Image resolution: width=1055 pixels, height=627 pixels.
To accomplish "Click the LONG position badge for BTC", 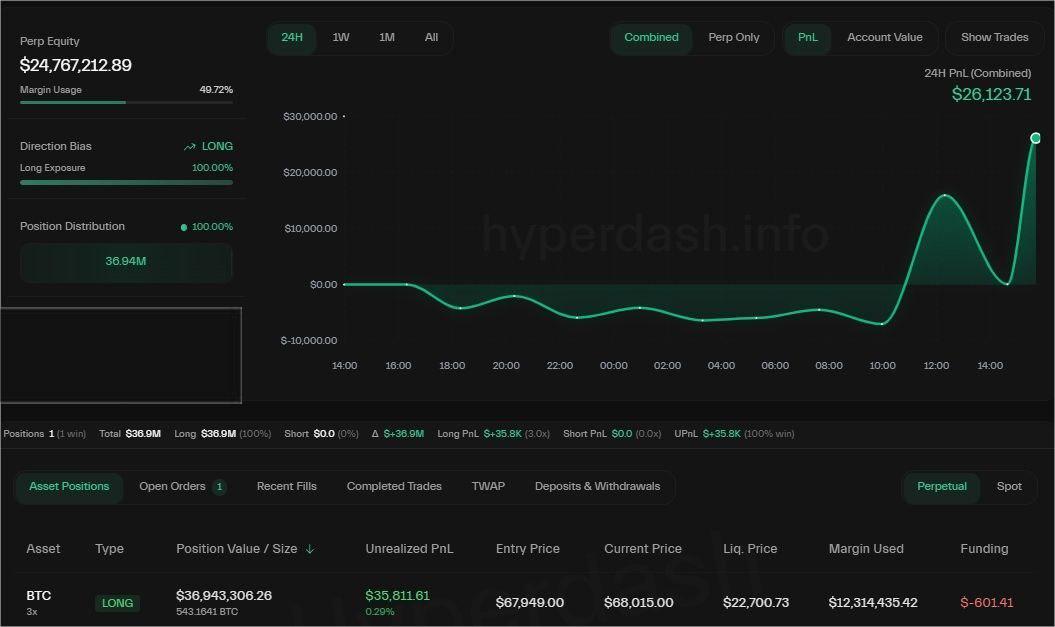I will click(x=117, y=603).
